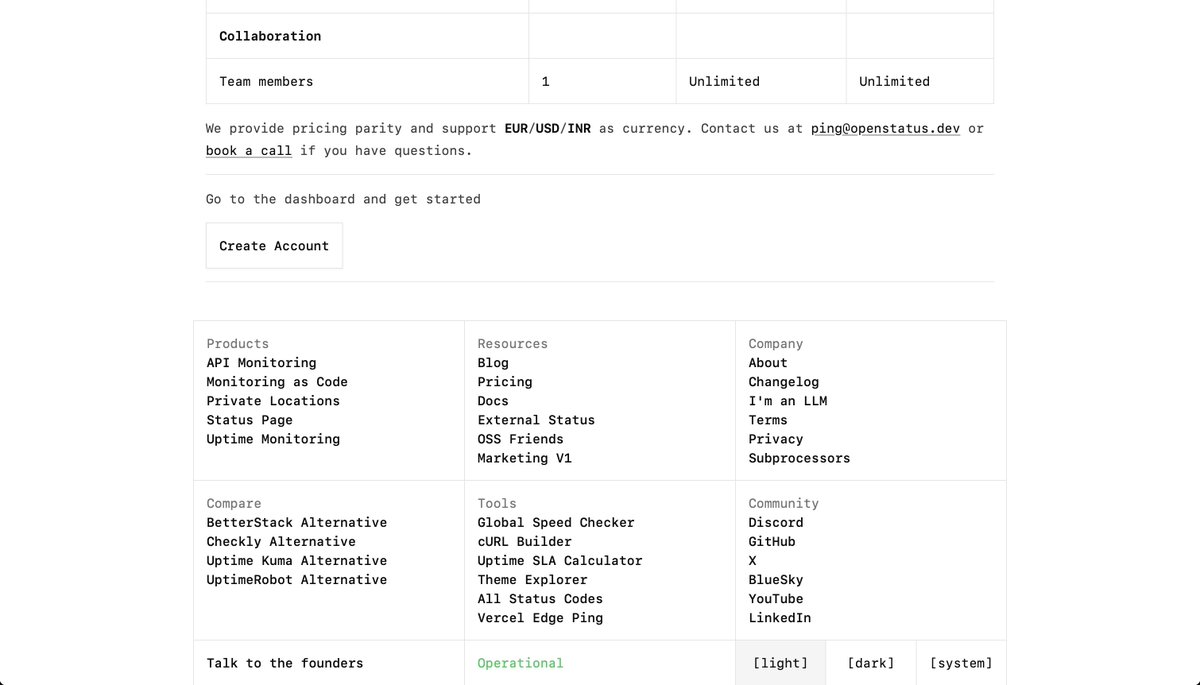Open UptimeRobot Alternative comparison
The width and height of the screenshot is (1200, 685).
point(296,580)
